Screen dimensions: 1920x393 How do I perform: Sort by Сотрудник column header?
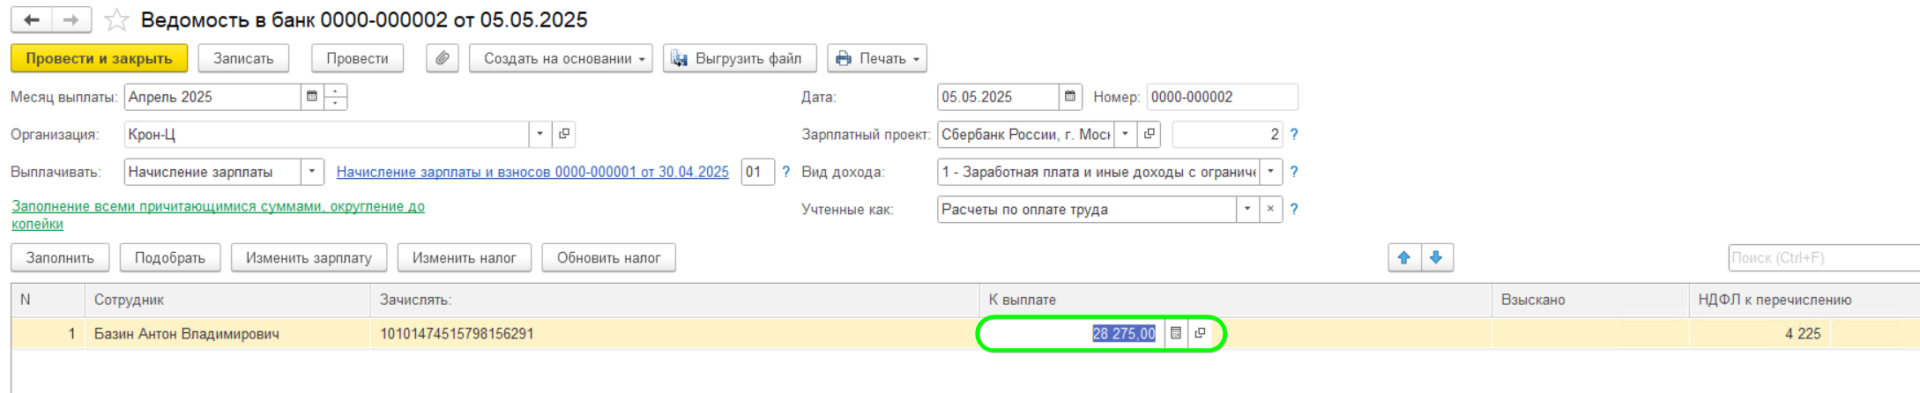[227, 300]
